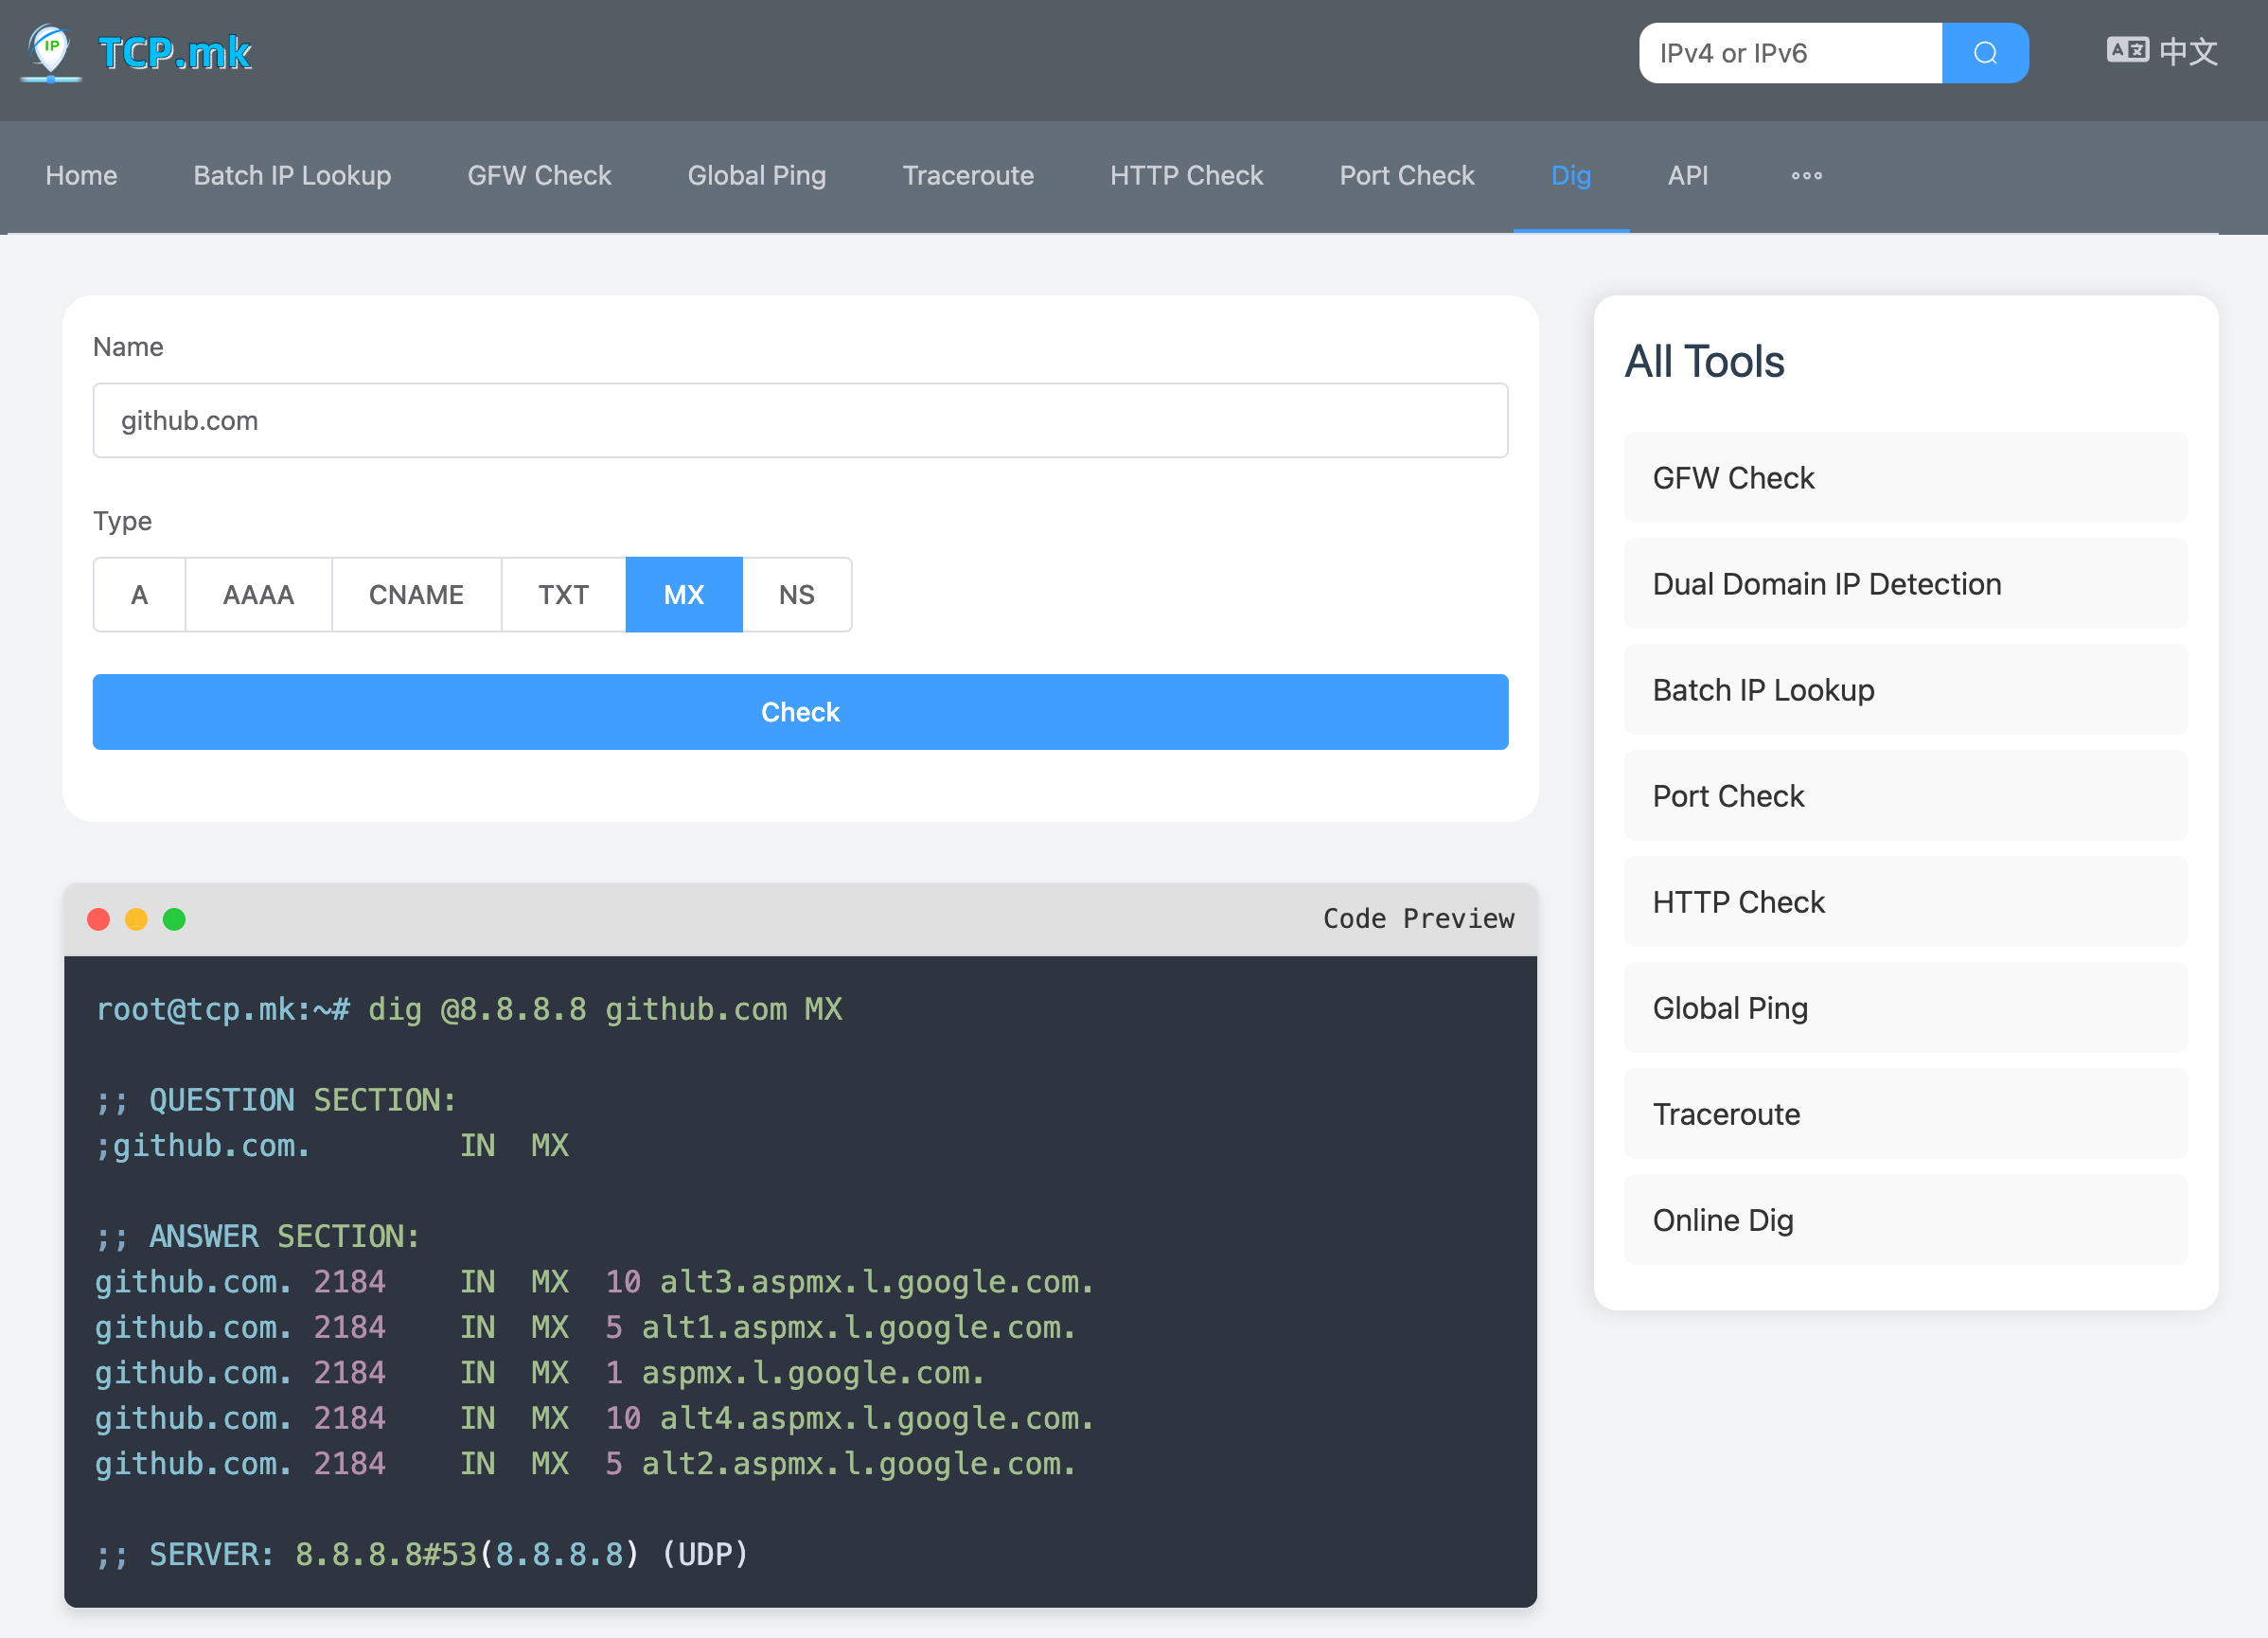Open the three-dot more menu
The width and height of the screenshot is (2268, 1638).
[x=1806, y=176]
